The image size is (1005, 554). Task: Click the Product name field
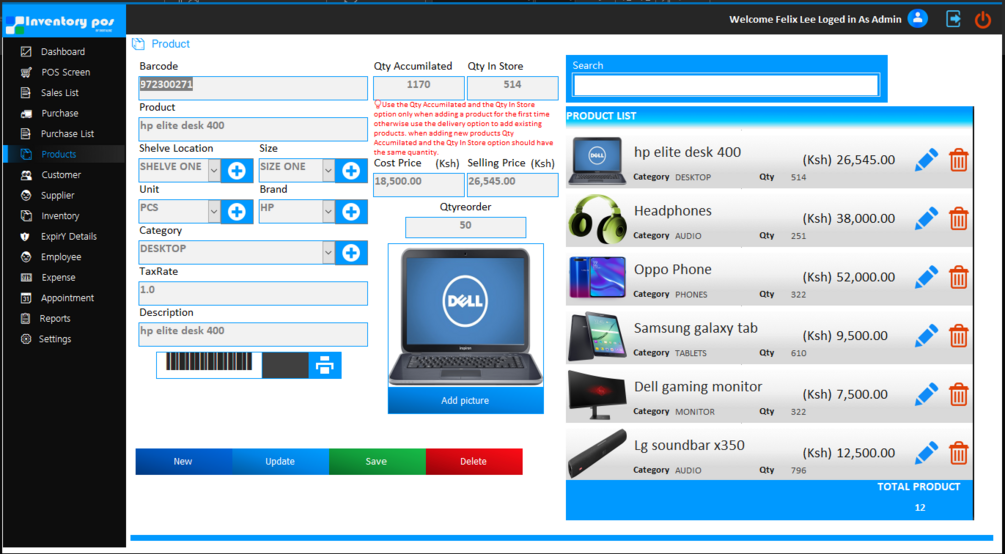coord(253,129)
